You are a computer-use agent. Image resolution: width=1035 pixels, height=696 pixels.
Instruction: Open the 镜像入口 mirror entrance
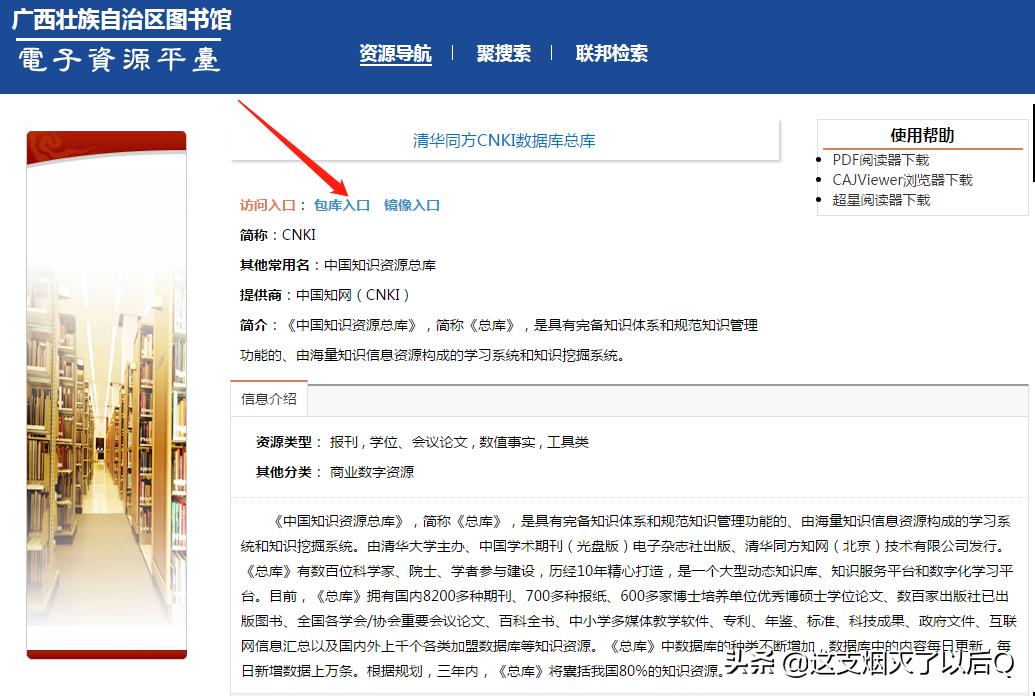[412, 204]
